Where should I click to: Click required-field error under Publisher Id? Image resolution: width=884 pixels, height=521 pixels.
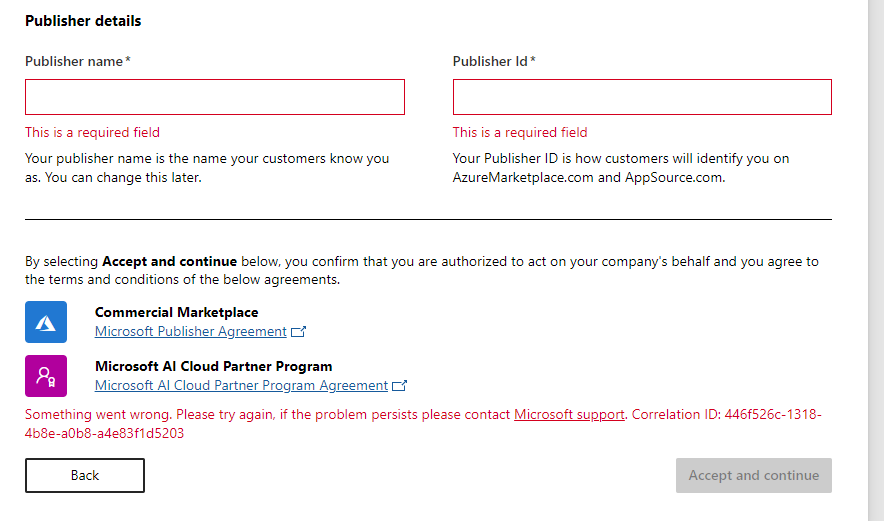[520, 133]
